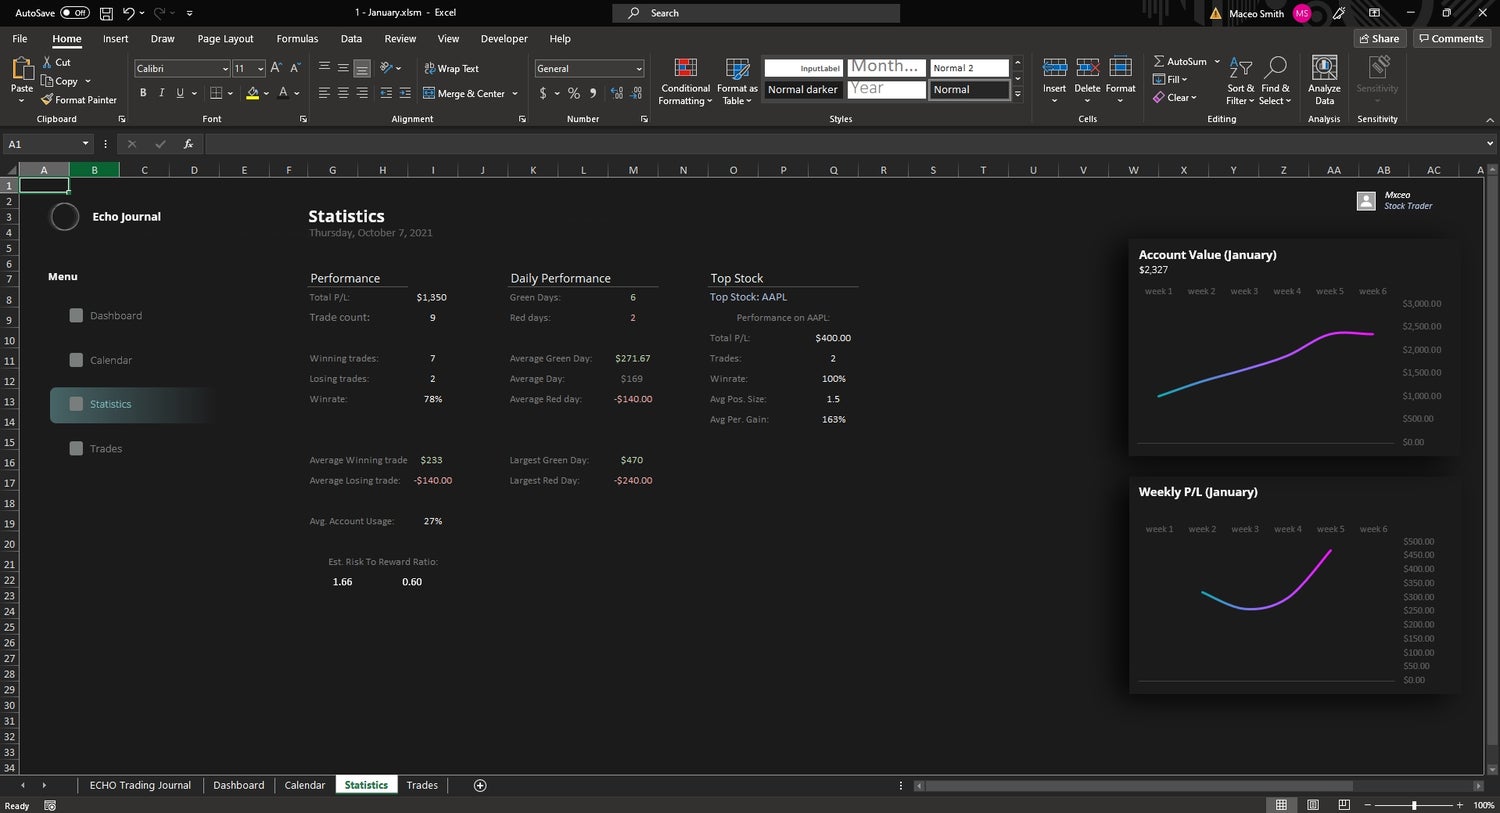
Task: Check the Trades menu checkbox
Action: click(x=76, y=449)
